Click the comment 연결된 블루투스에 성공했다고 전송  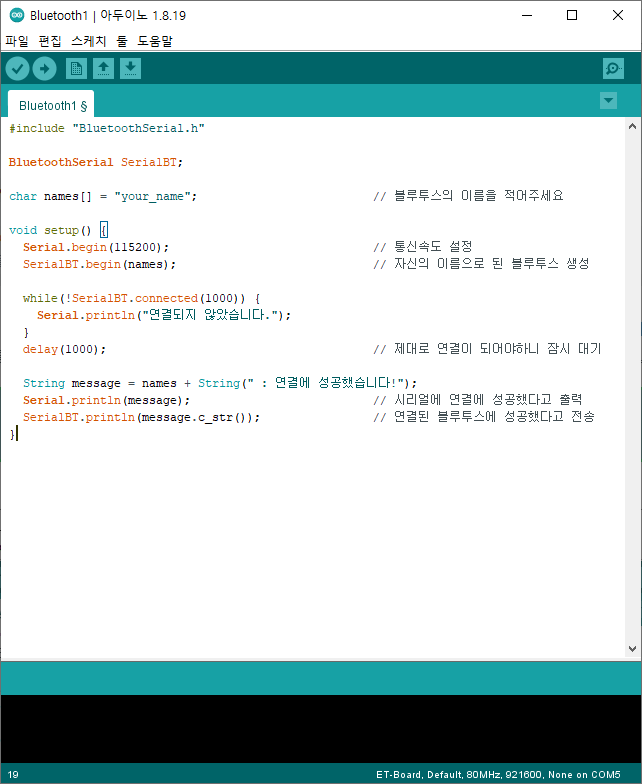click(x=484, y=416)
